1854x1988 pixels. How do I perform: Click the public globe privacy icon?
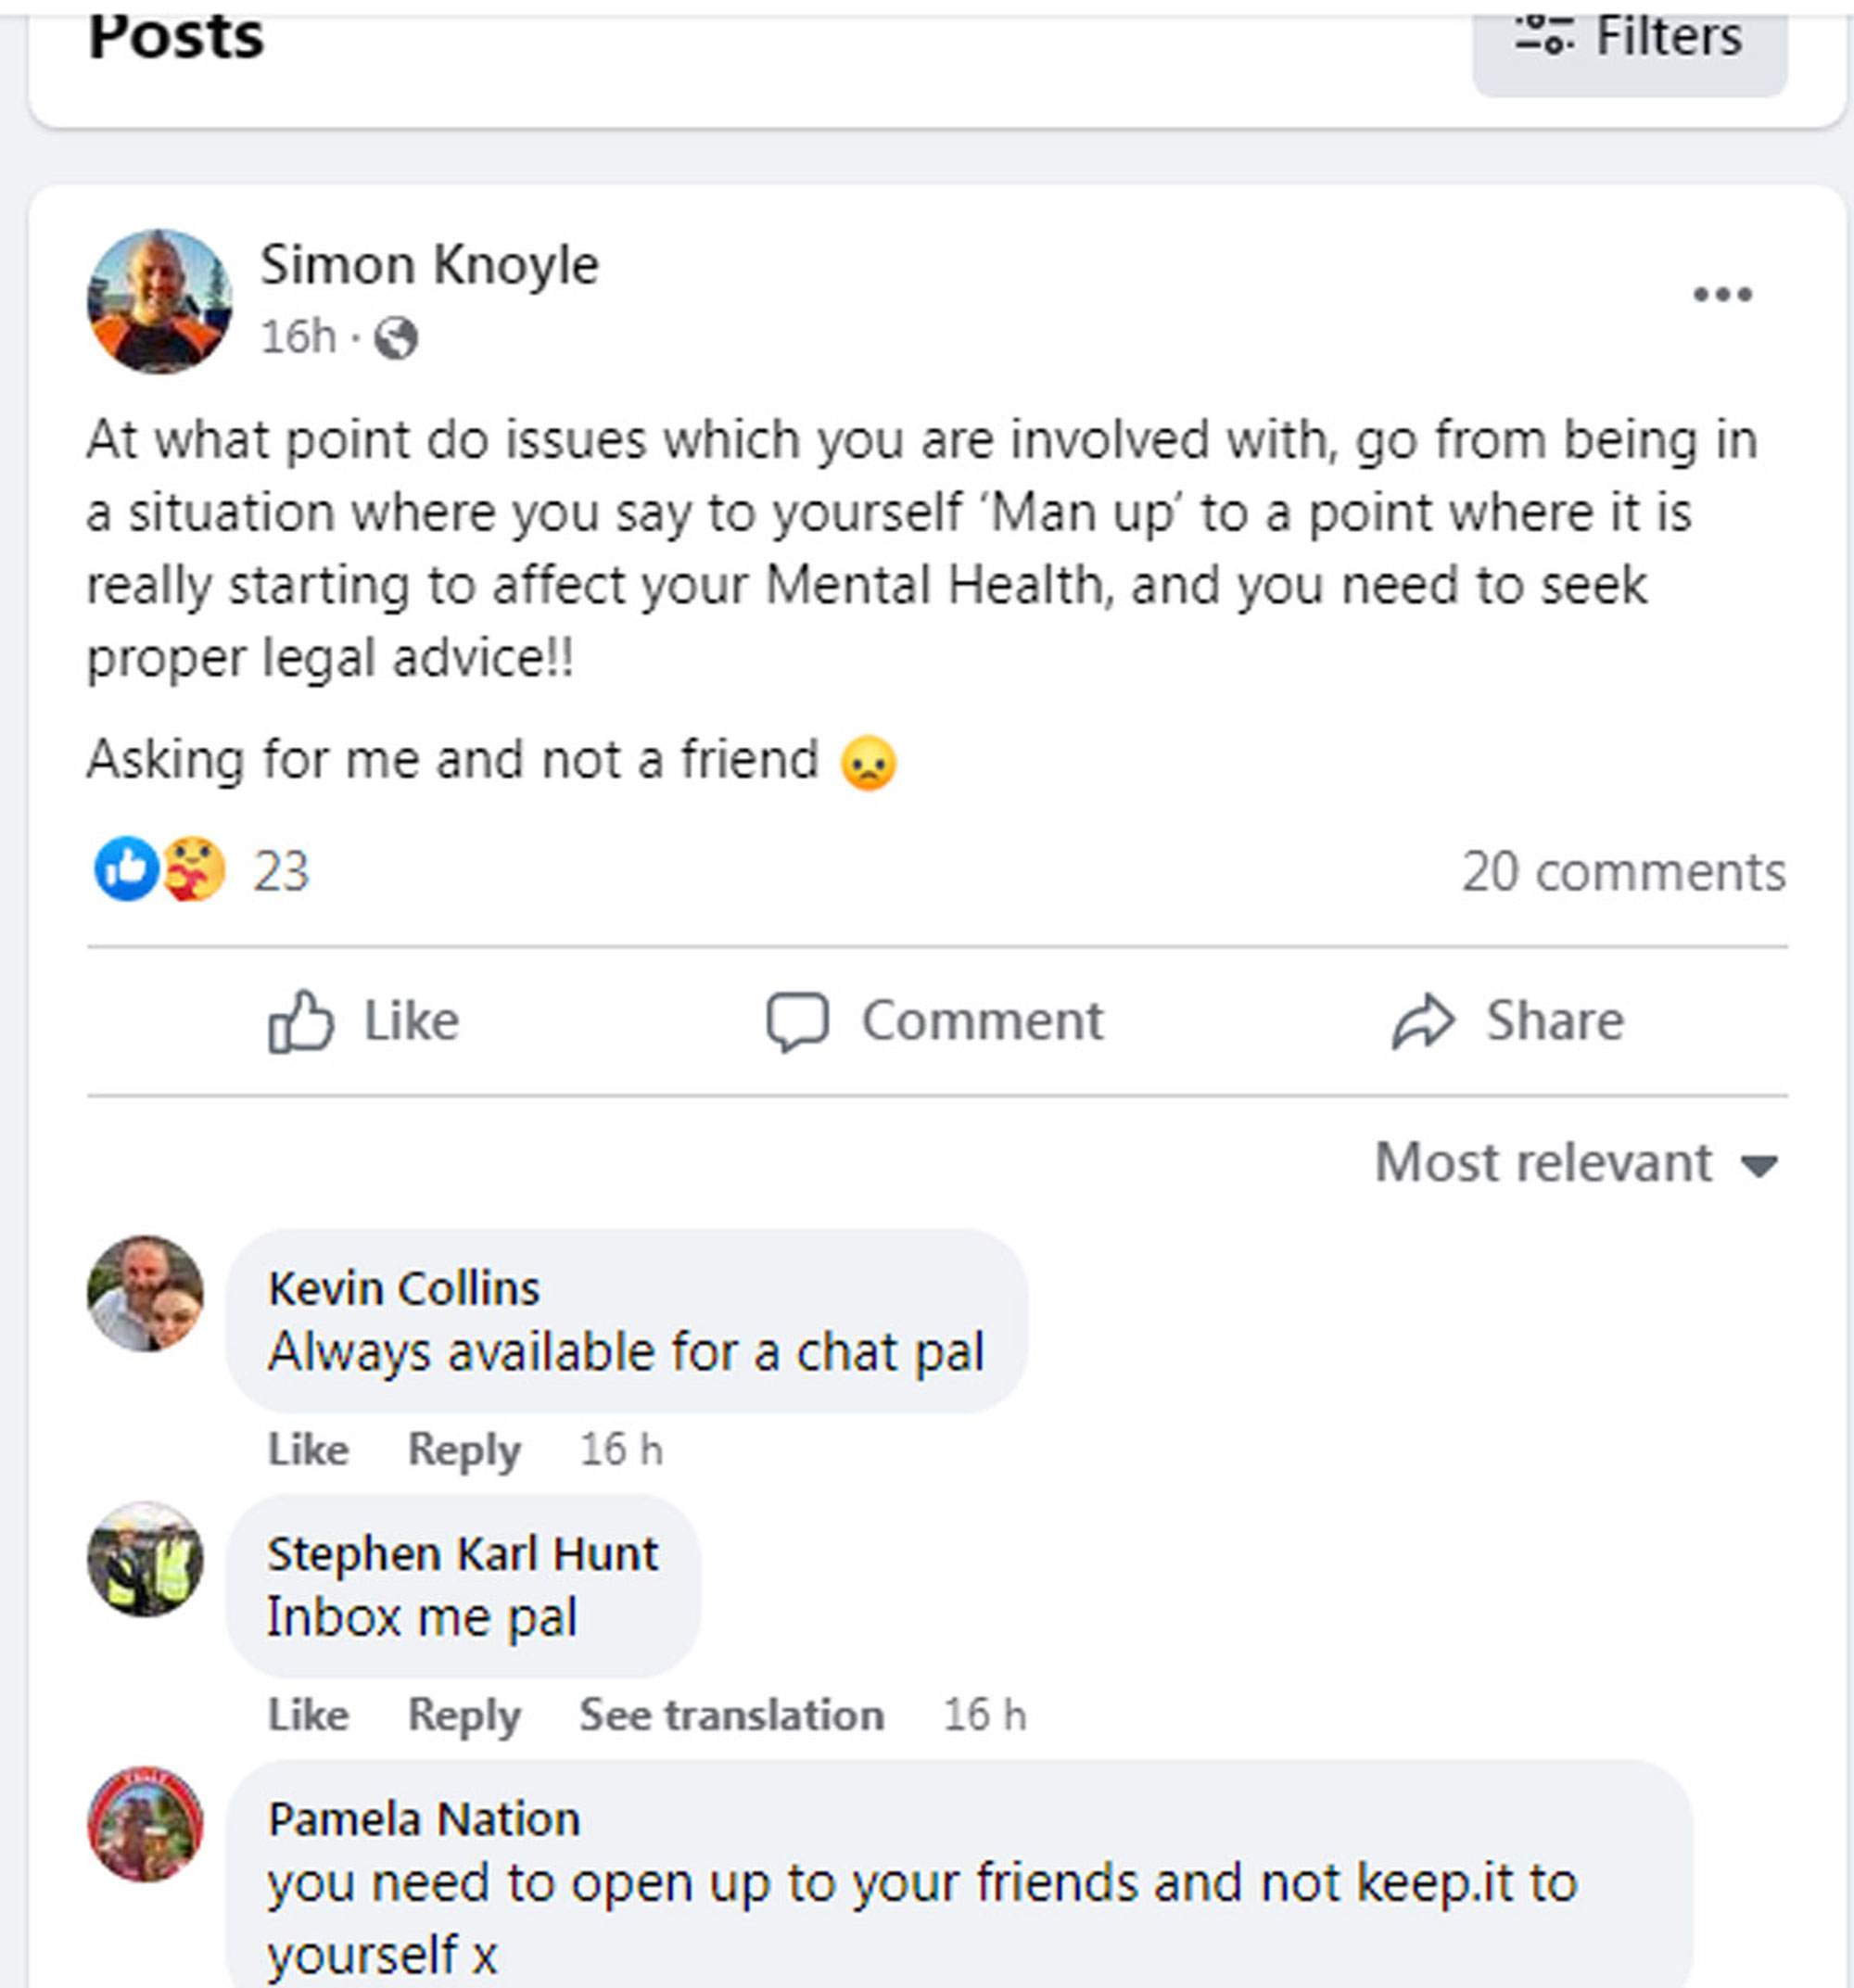396,338
